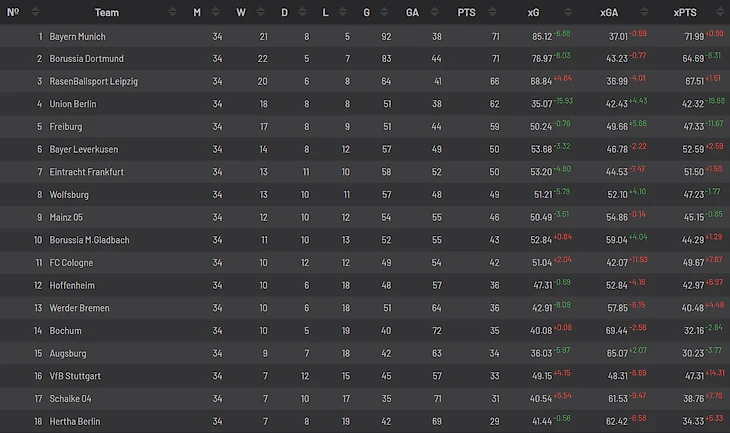Sort table by xPTS column arrows

[x=720, y=12]
